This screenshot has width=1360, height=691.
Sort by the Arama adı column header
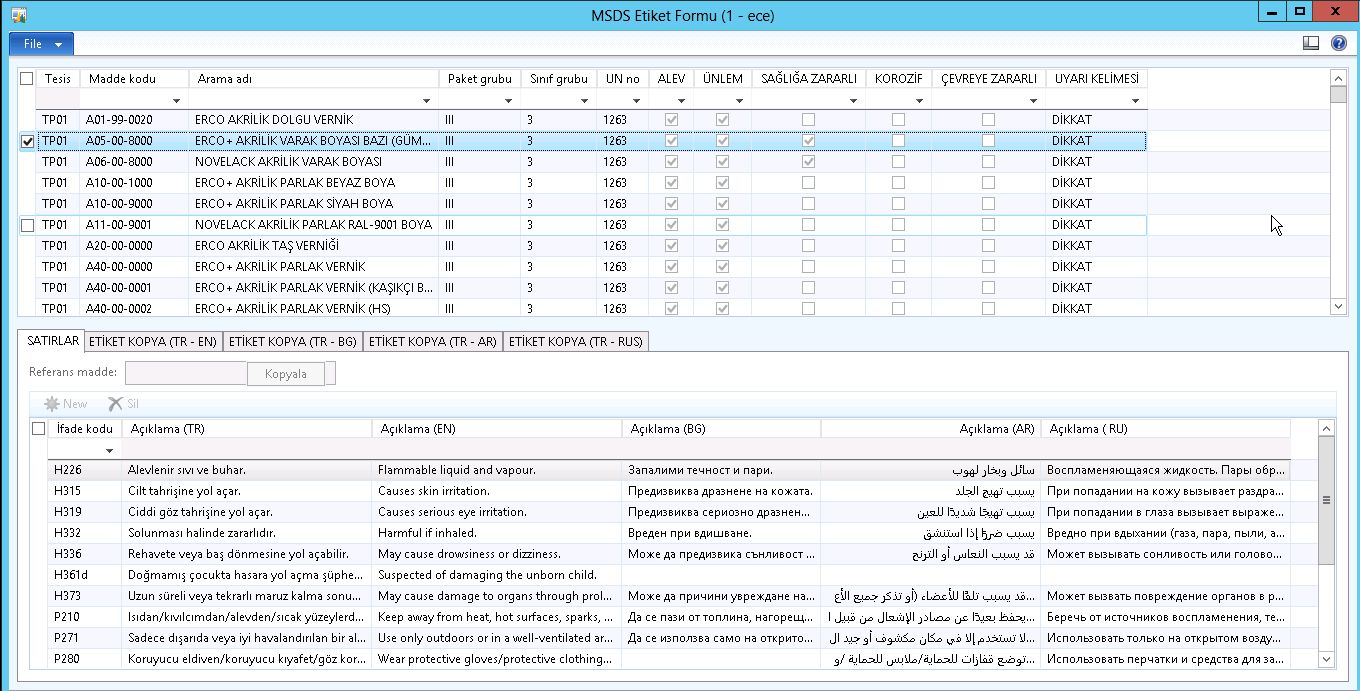[x=314, y=79]
